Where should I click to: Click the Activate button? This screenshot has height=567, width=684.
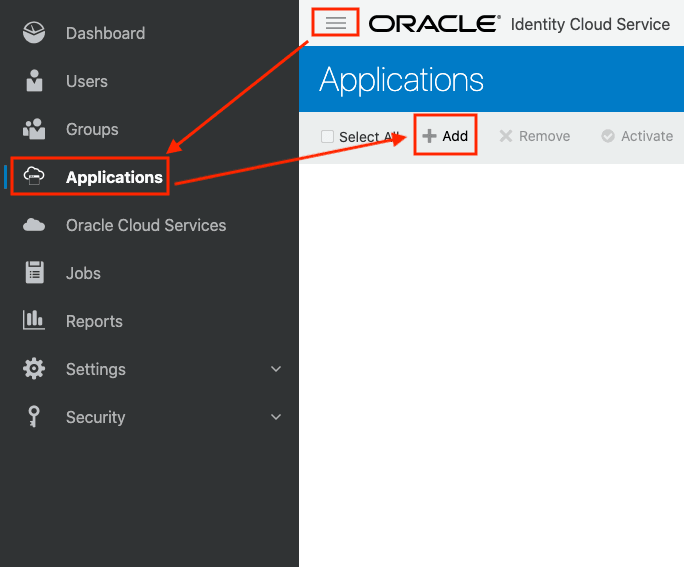637,136
